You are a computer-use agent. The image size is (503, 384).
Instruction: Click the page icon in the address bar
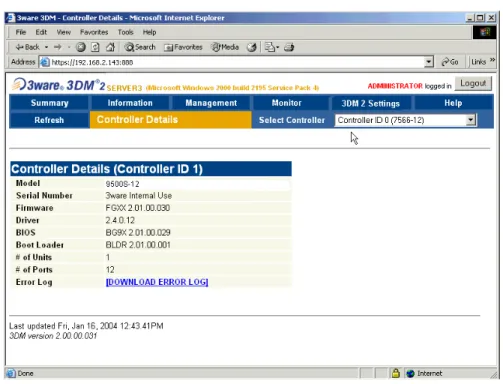point(45,62)
